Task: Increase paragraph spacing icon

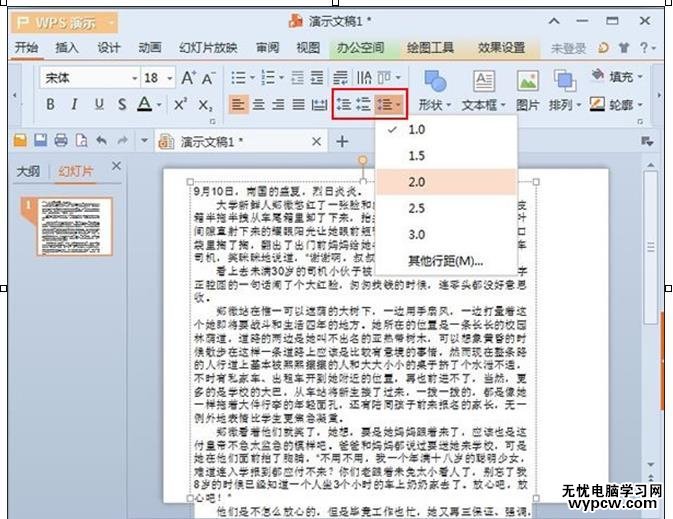Action: click(x=344, y=104)
